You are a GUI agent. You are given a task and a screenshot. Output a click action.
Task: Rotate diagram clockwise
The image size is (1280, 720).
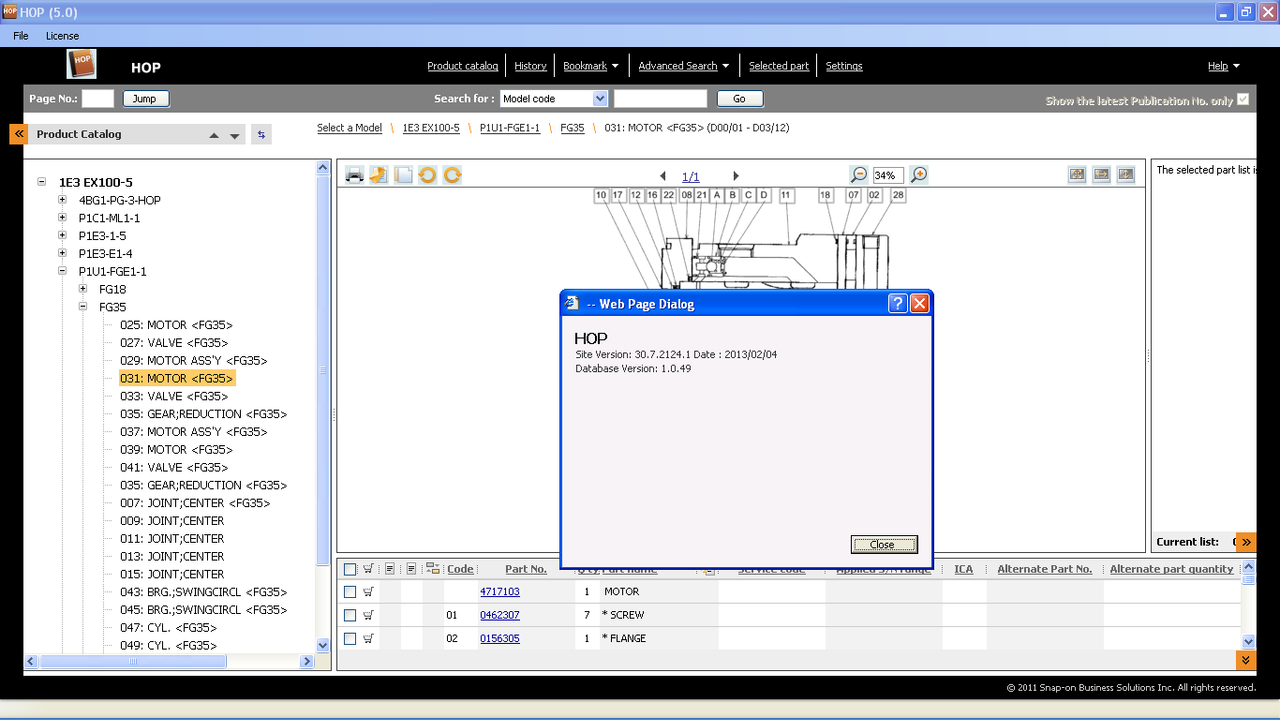(452, 175)
